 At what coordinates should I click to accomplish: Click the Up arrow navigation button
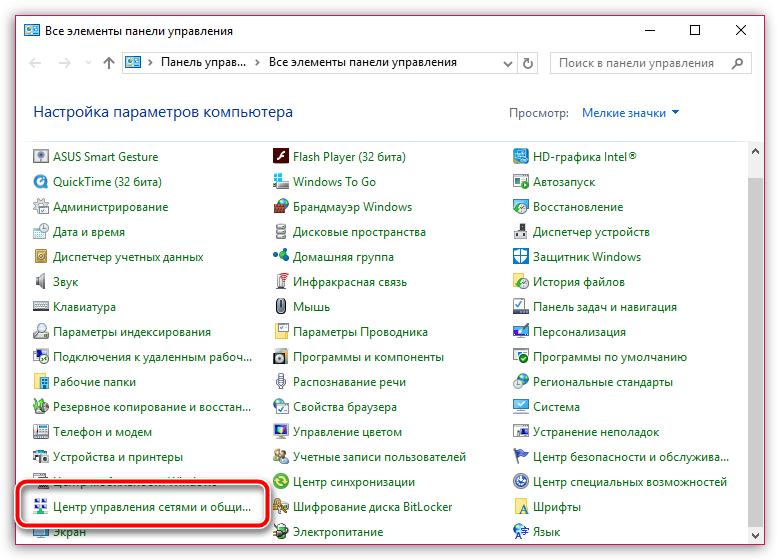[x=109, y=63]
